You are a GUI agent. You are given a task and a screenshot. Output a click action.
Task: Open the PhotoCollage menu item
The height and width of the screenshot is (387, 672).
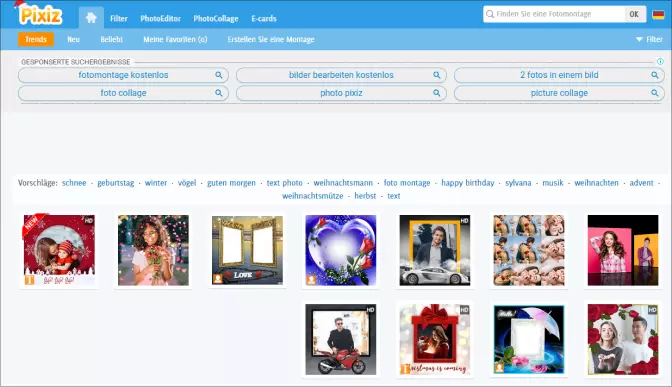point(216,18)
